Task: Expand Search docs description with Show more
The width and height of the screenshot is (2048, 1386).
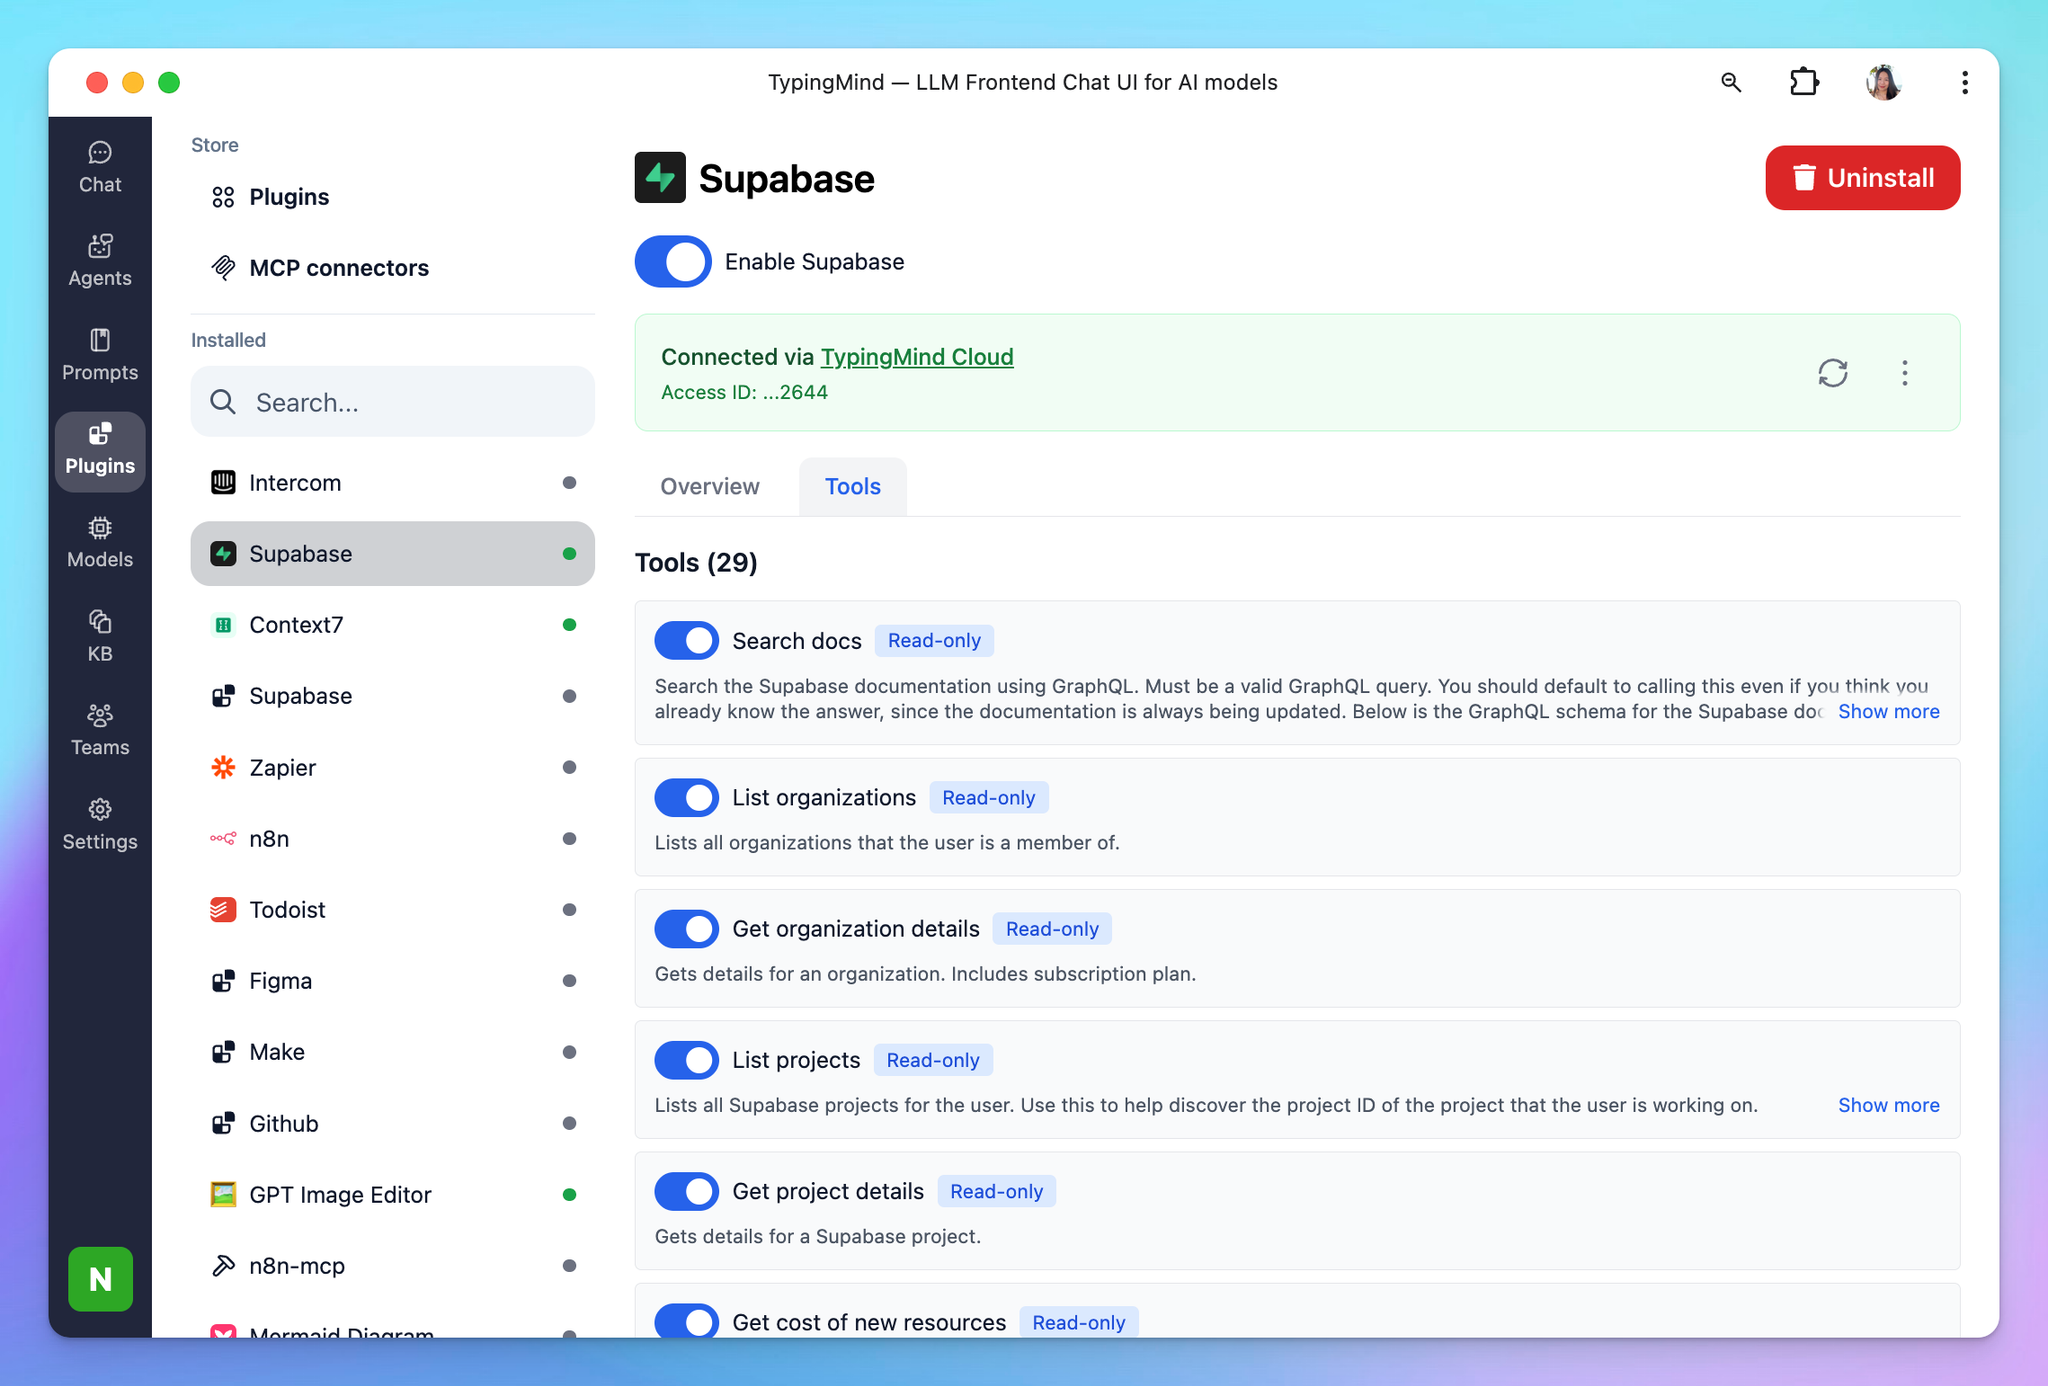Action: pos(1888,712)
